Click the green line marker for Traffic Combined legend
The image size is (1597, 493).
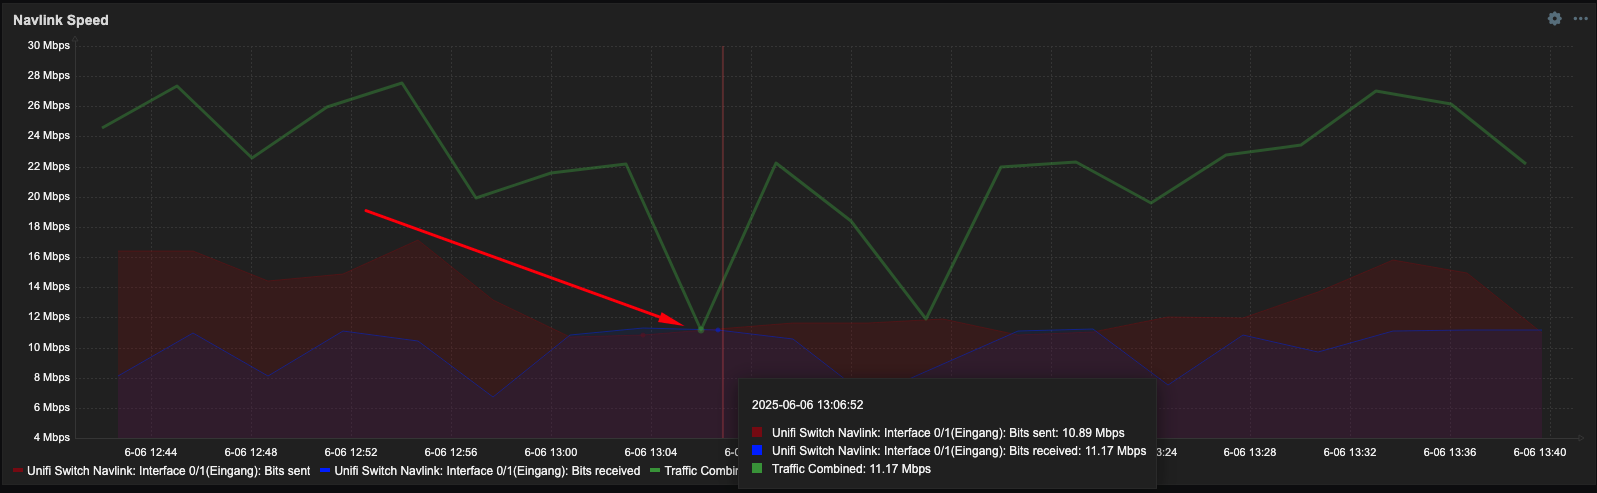coord(655,471)
